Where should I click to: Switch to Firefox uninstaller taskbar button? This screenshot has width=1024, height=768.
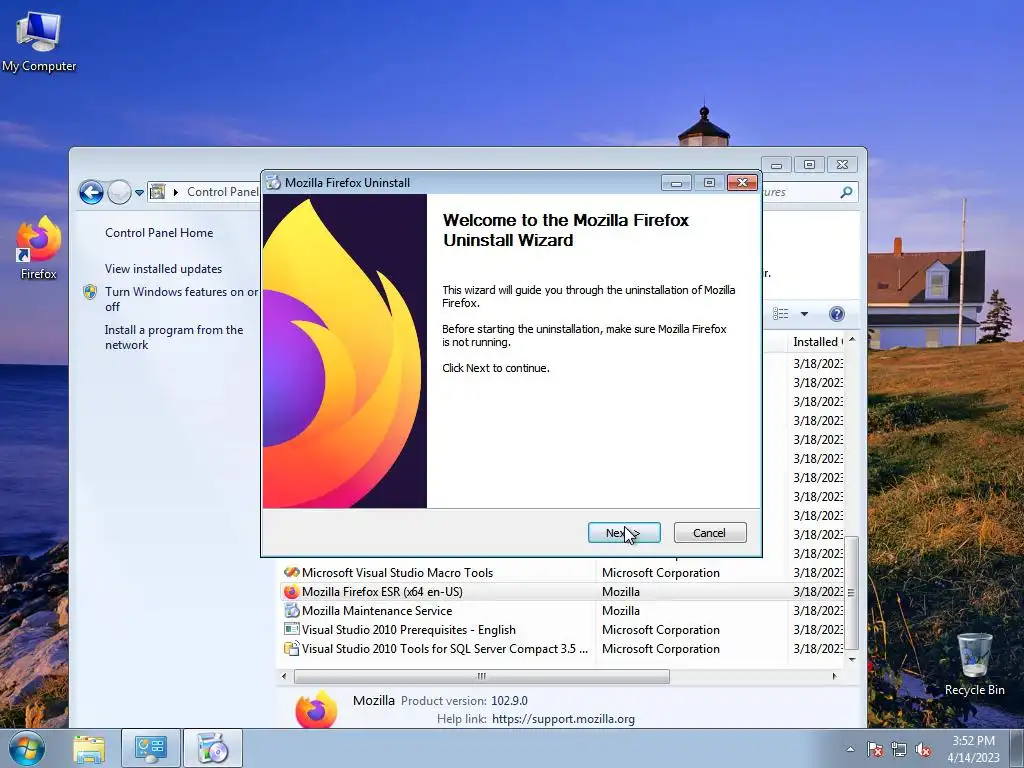[x=212, y=748]
